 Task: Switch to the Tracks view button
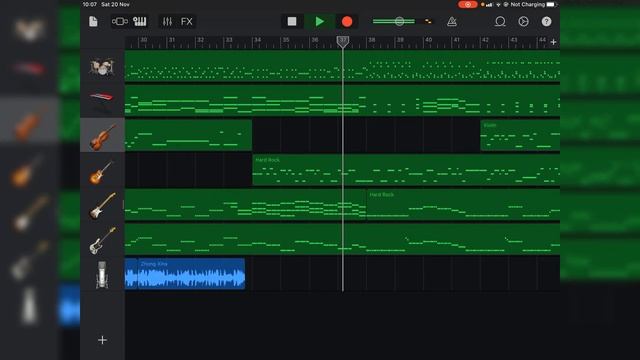click(x=120, y=22)
